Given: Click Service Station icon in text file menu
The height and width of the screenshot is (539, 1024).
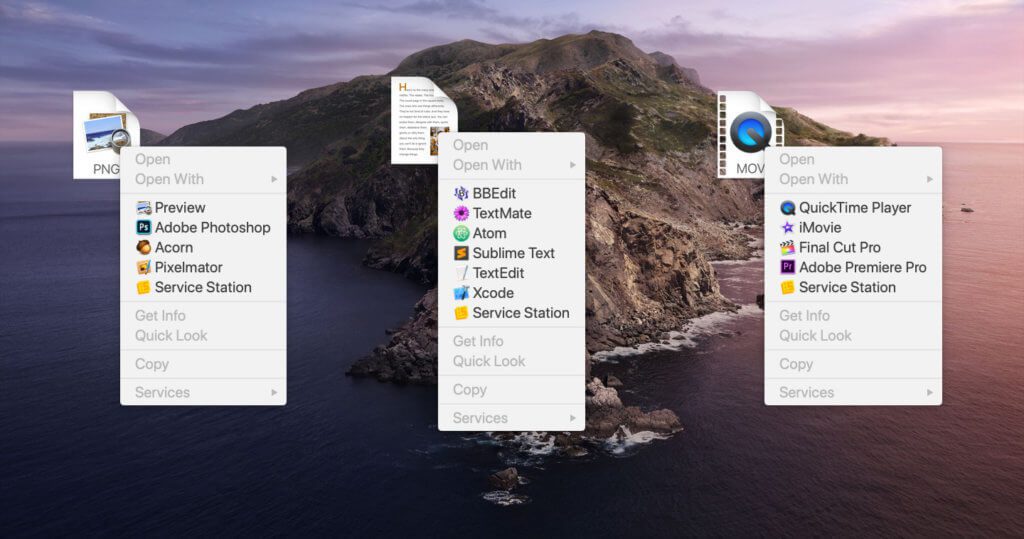Looking at the screenshot, I should click(461, 313).
